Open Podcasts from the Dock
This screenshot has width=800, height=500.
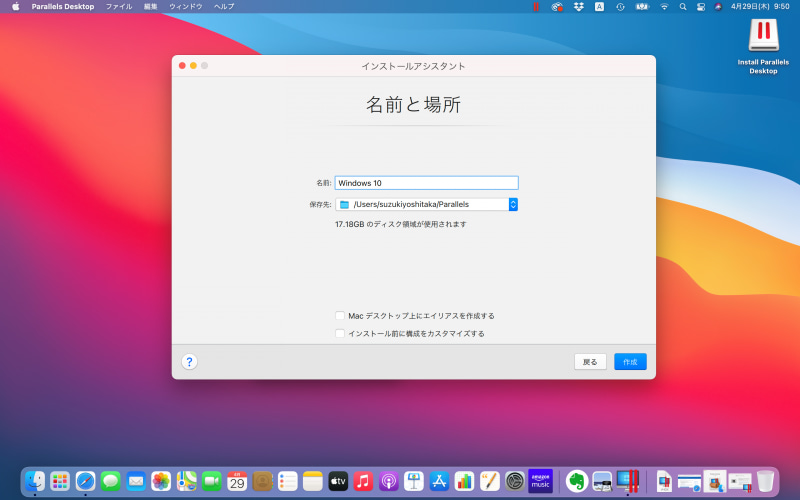pyautogui.click(x=388, y=481)
